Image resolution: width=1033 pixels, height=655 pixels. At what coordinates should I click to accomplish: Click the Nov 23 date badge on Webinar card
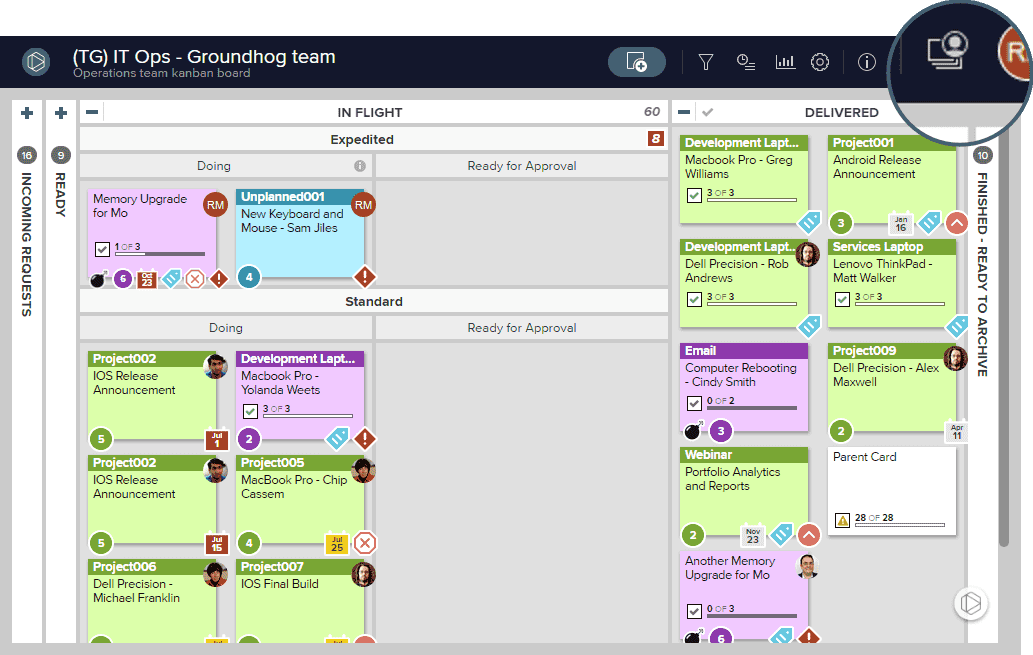tap(753, 536)
